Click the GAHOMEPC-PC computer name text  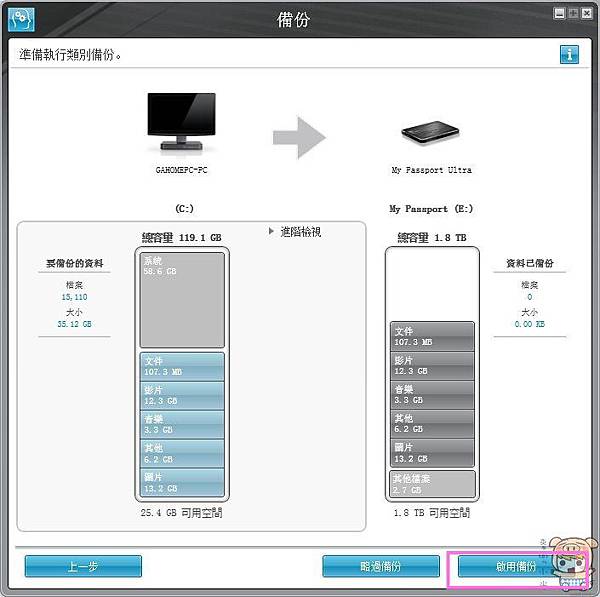click(181, 170)
